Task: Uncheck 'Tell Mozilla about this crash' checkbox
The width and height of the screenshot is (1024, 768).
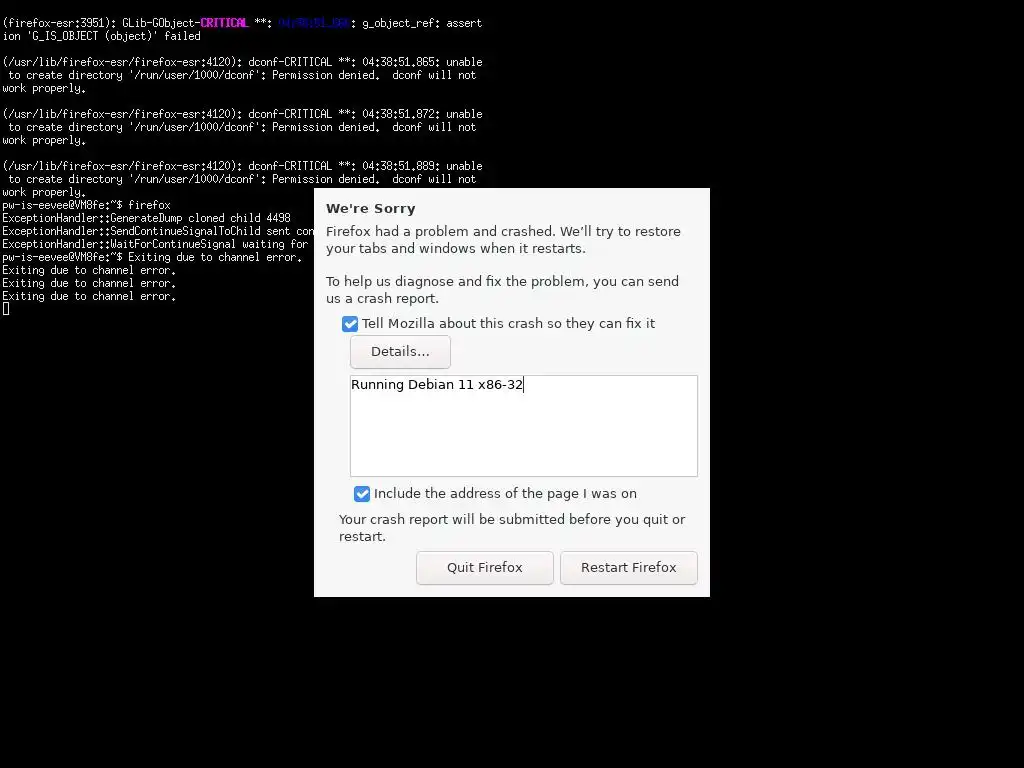Action: 350,324
